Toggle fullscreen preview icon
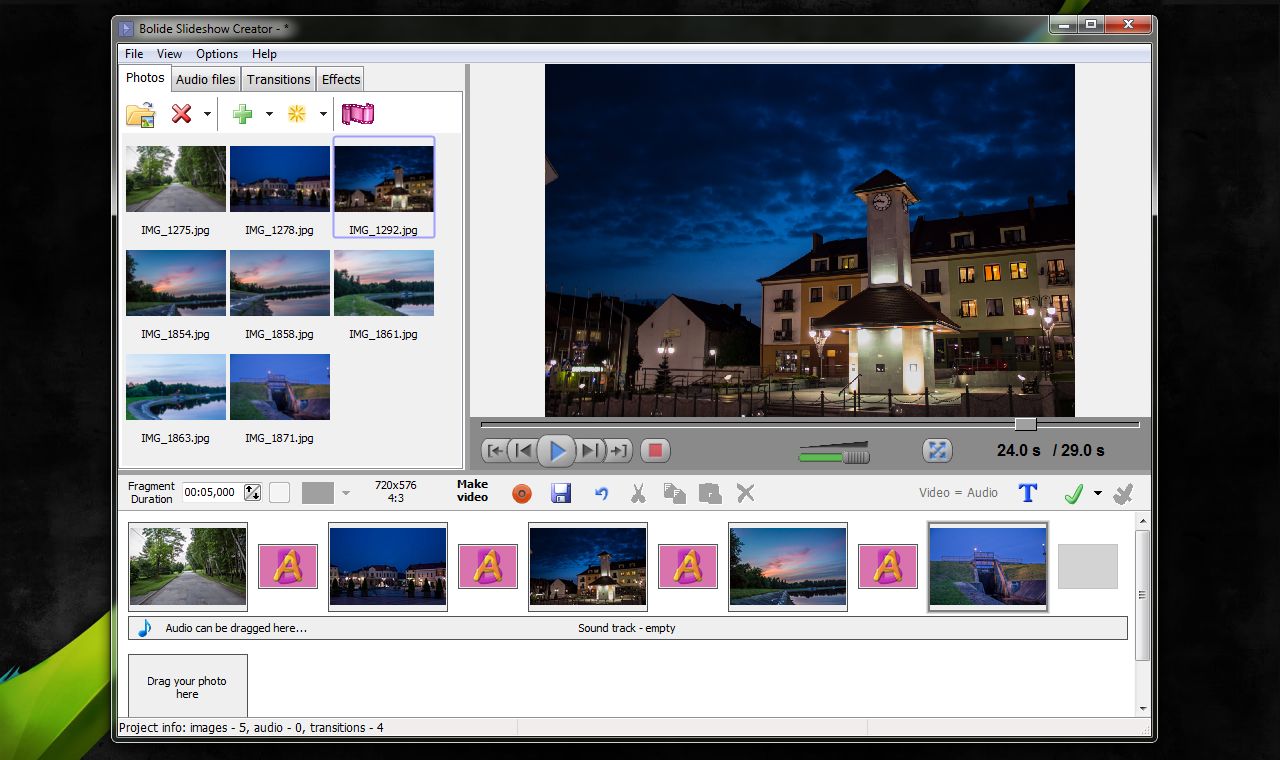 (x=937, y=450)
